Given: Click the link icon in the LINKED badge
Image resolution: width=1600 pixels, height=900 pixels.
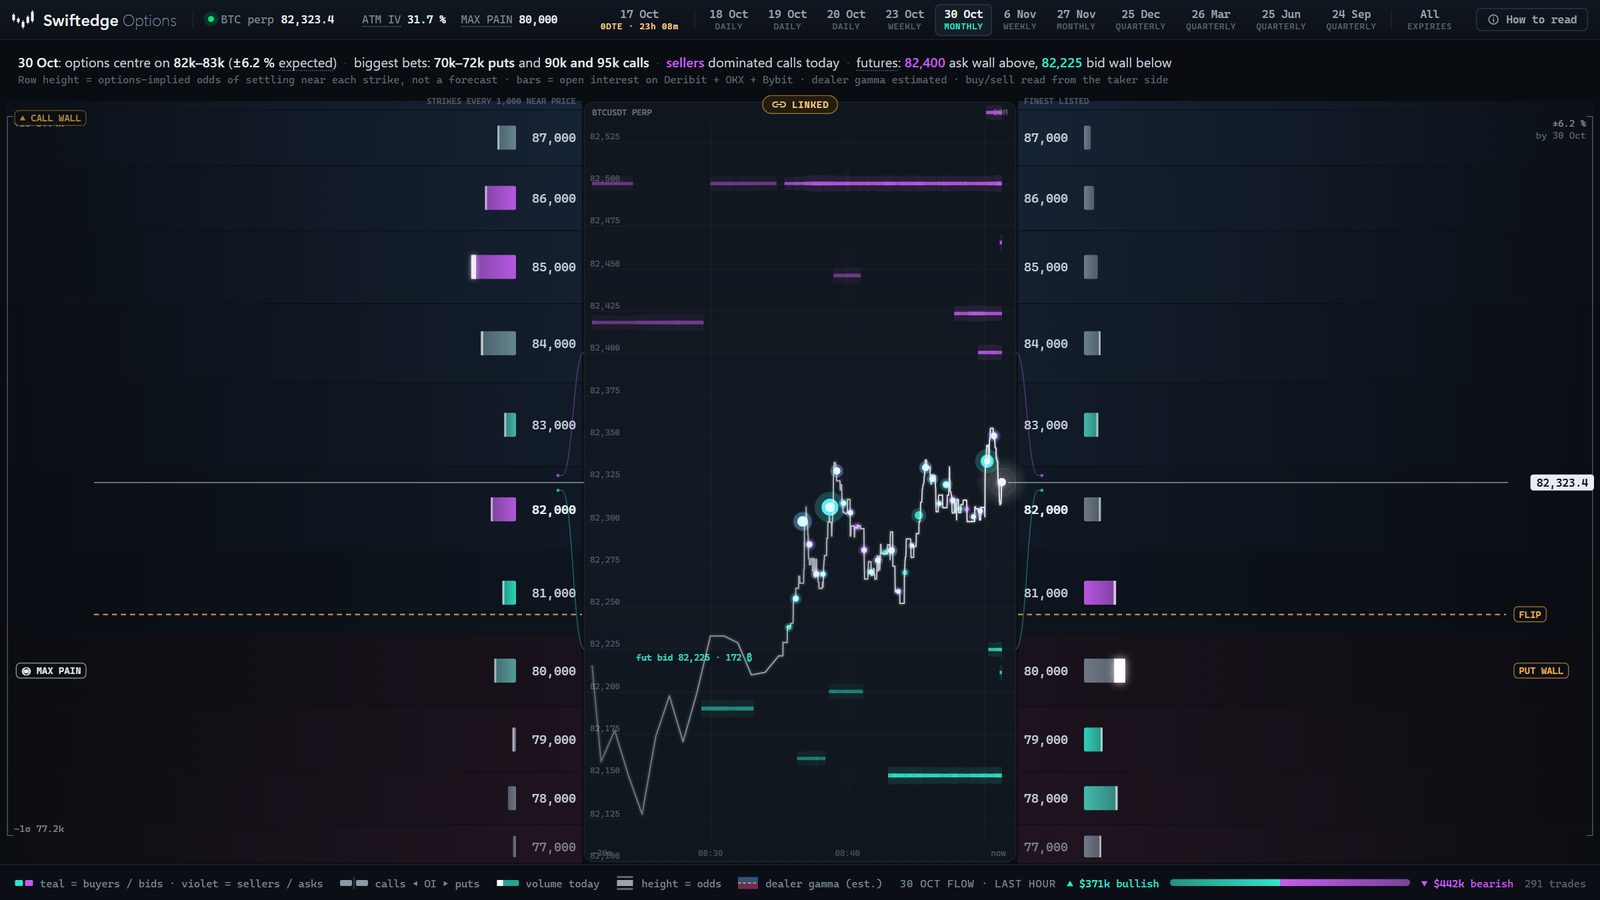Looking at the screenshot, I should point(778,105).
